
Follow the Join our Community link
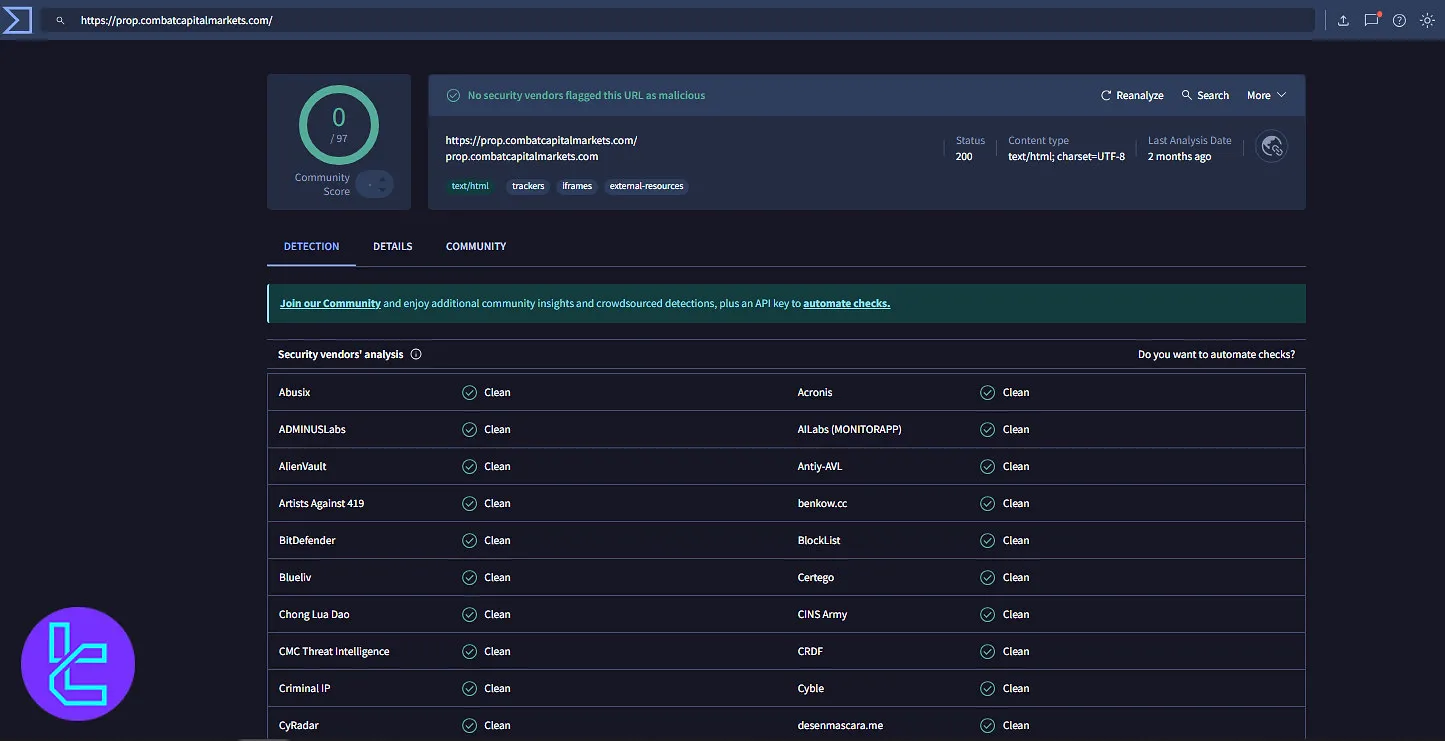(330, 303)
